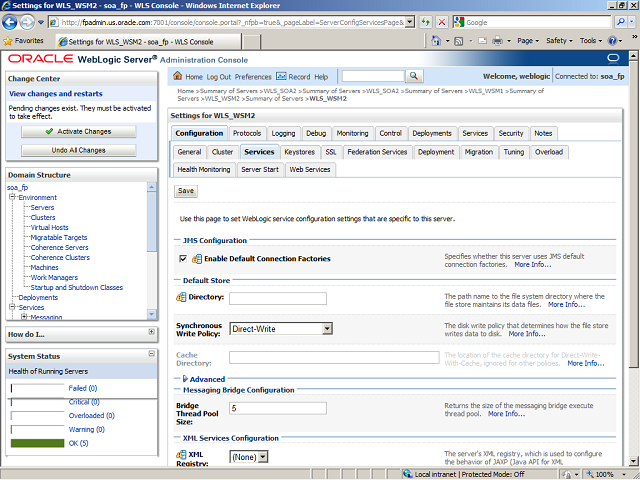Viewport: 640px width, 480px height.
Task: Toggle Enable Default Connection Factories checkbox
Action: point(183,259)
